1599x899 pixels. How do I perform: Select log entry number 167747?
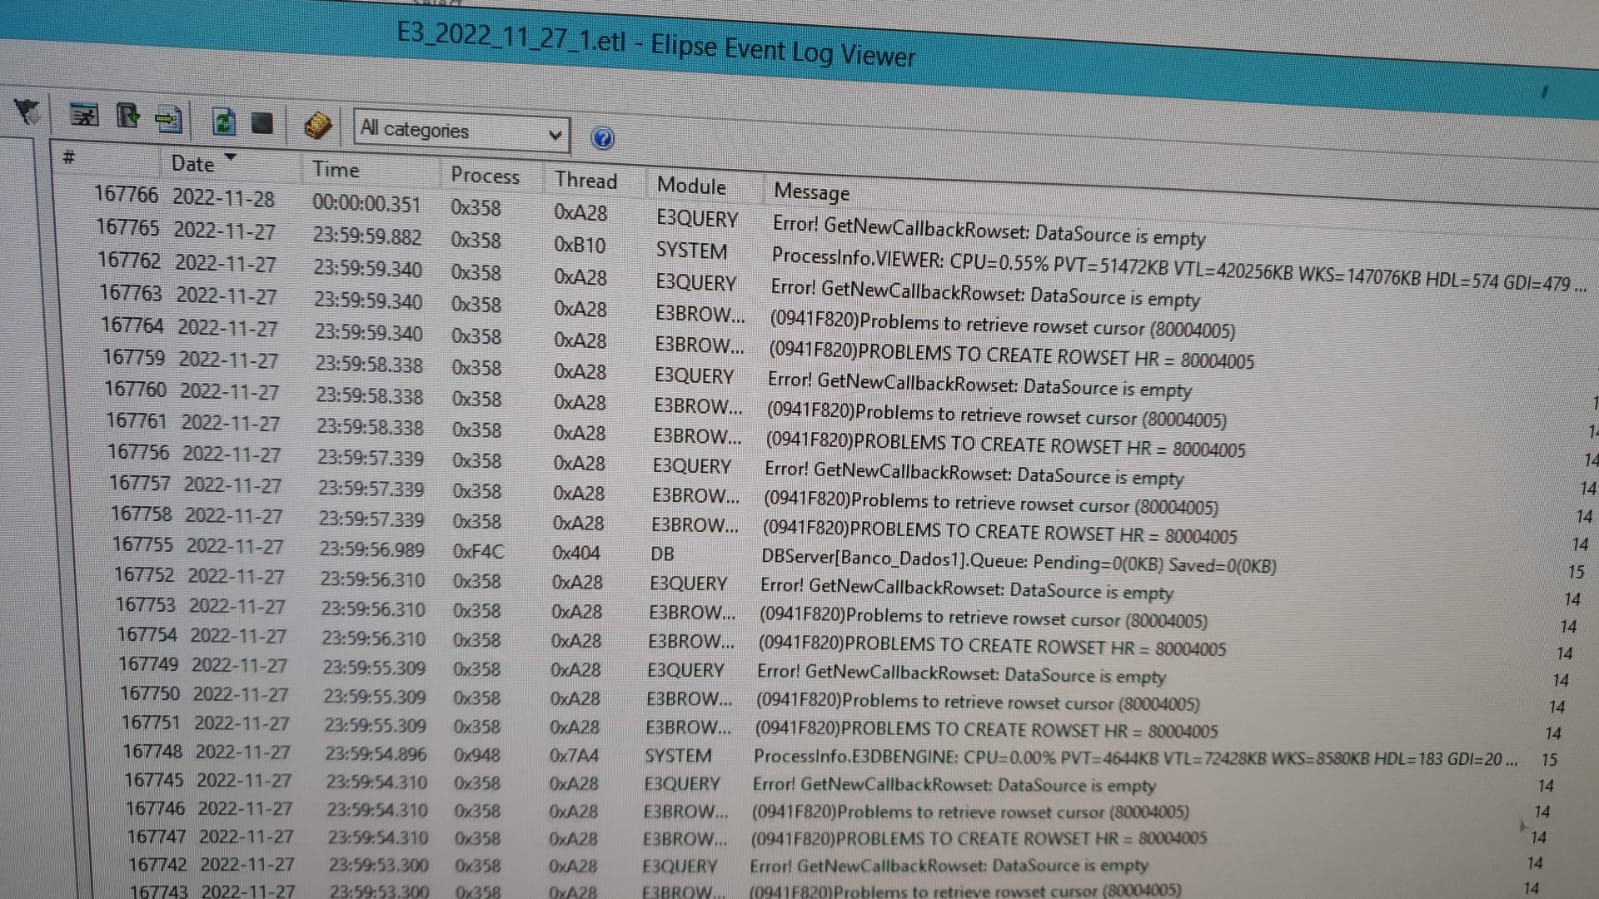157,835
